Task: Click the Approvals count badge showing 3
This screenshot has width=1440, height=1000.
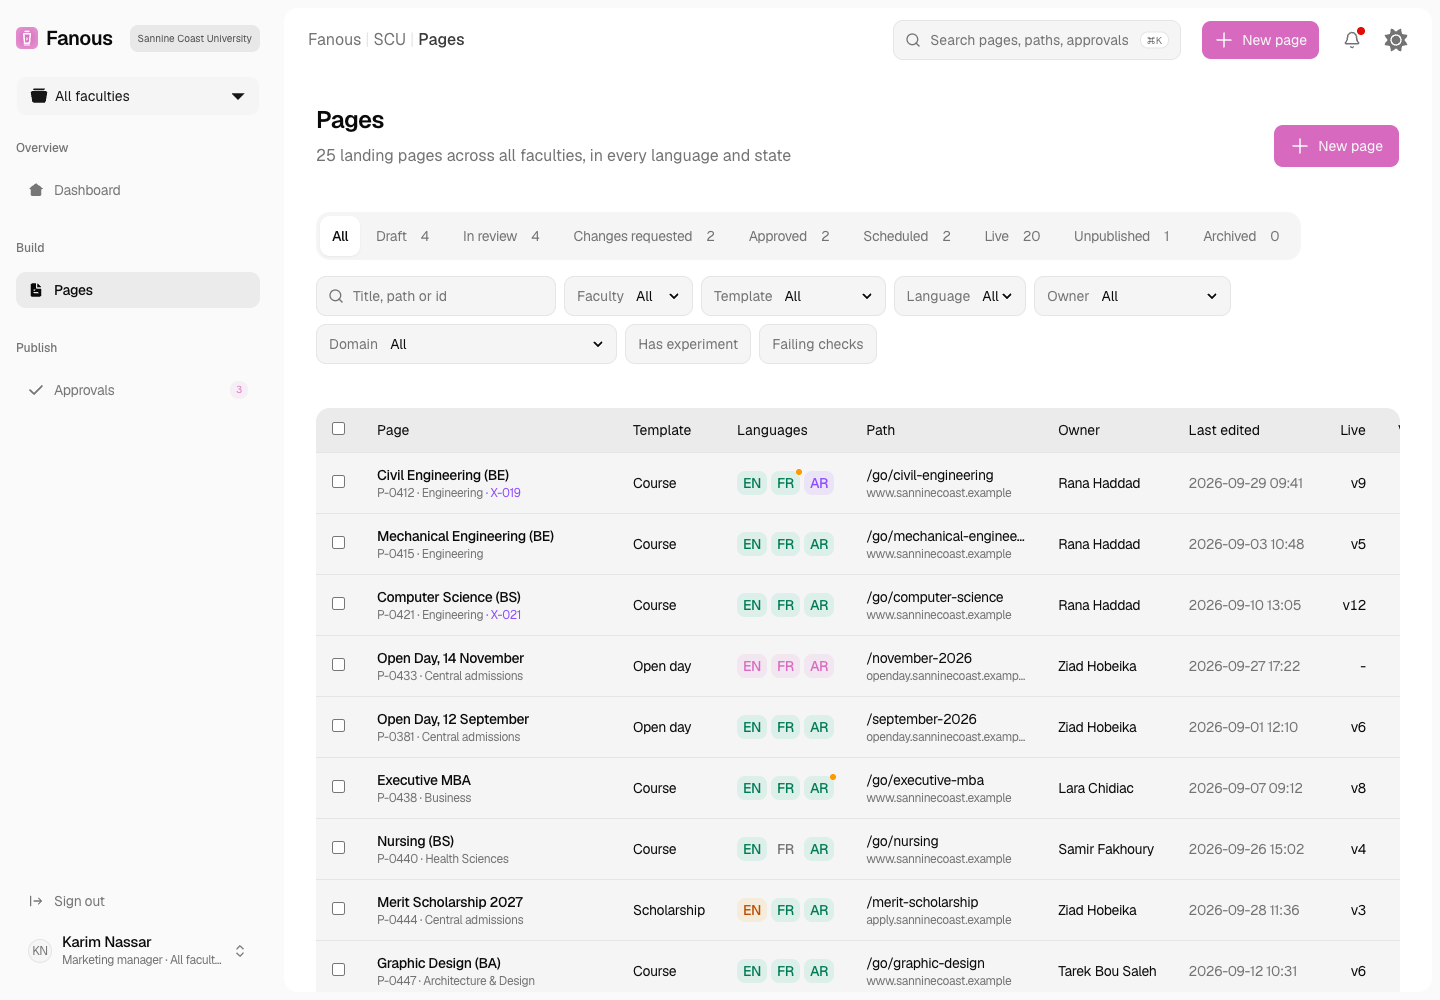Action: [239, 390]
